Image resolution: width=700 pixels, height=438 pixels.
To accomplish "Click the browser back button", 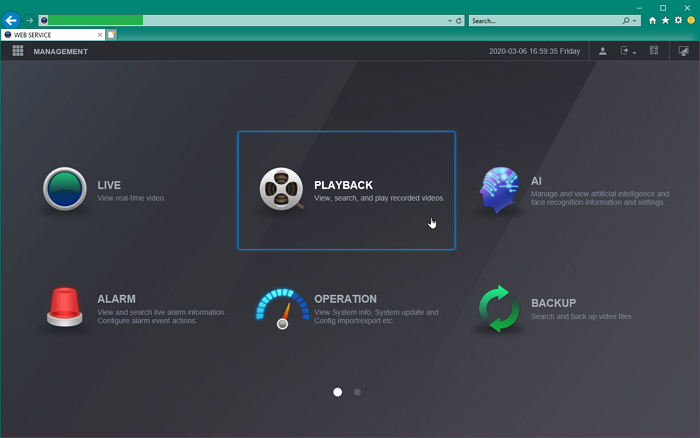I will point(12,19).
